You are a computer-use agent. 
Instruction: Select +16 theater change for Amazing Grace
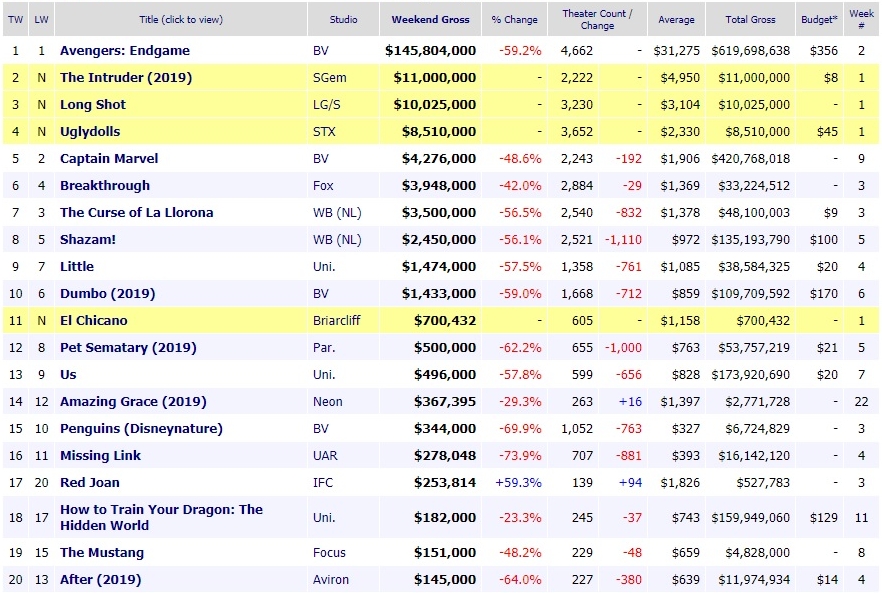(631, 402)
